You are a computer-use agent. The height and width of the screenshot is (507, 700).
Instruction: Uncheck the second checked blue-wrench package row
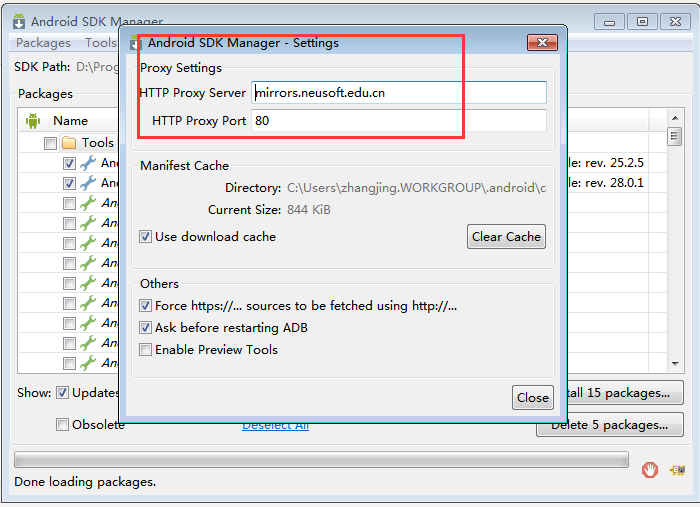point(69,183)
